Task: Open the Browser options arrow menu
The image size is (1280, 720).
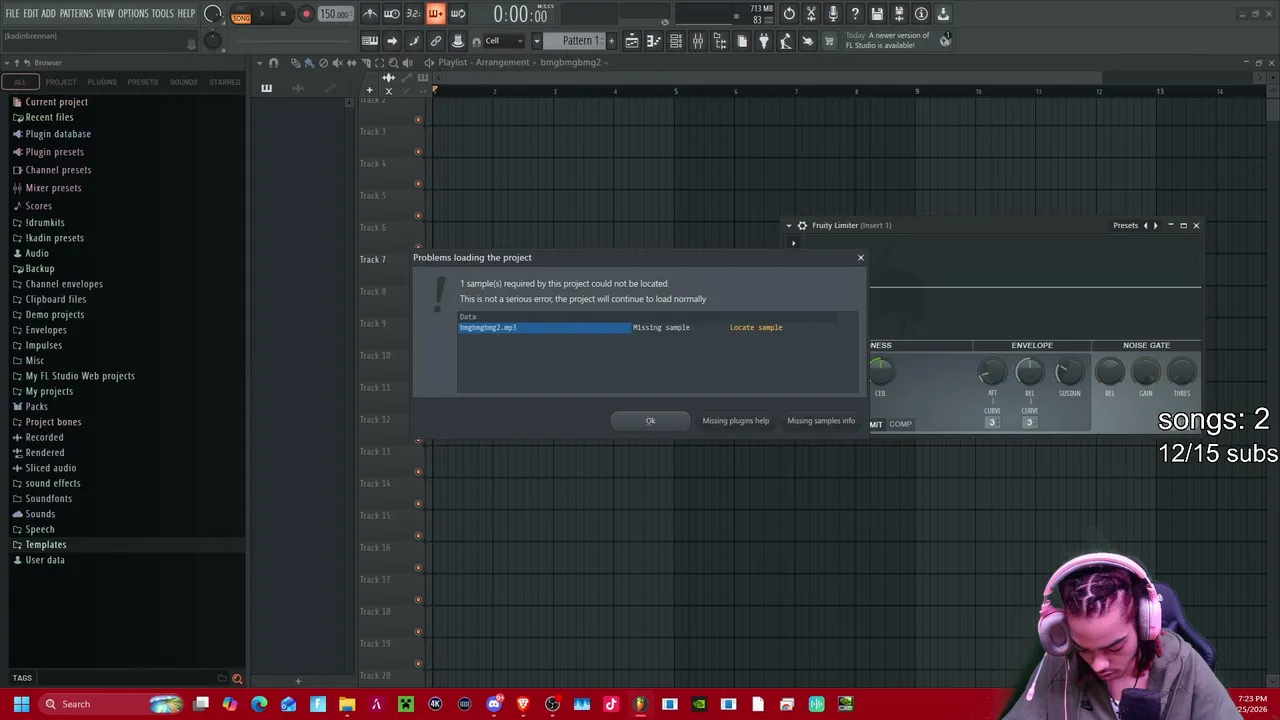Action: click(6, 63)
